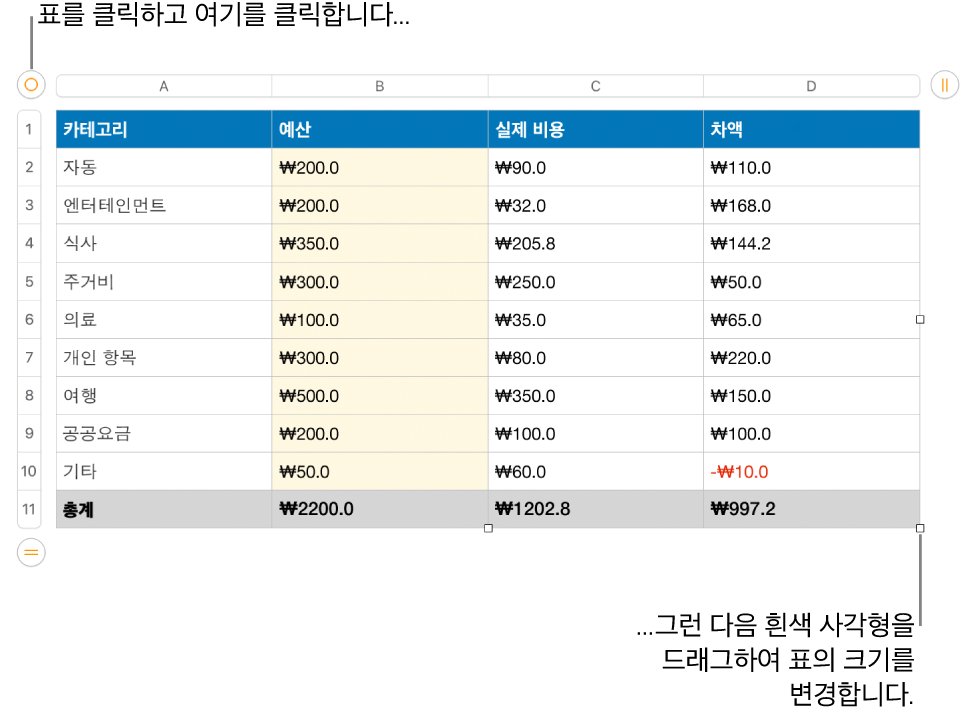This screenshot has height=716, width=971.
Task: Select the 총계 footer cell
Action: pos(163,509)
